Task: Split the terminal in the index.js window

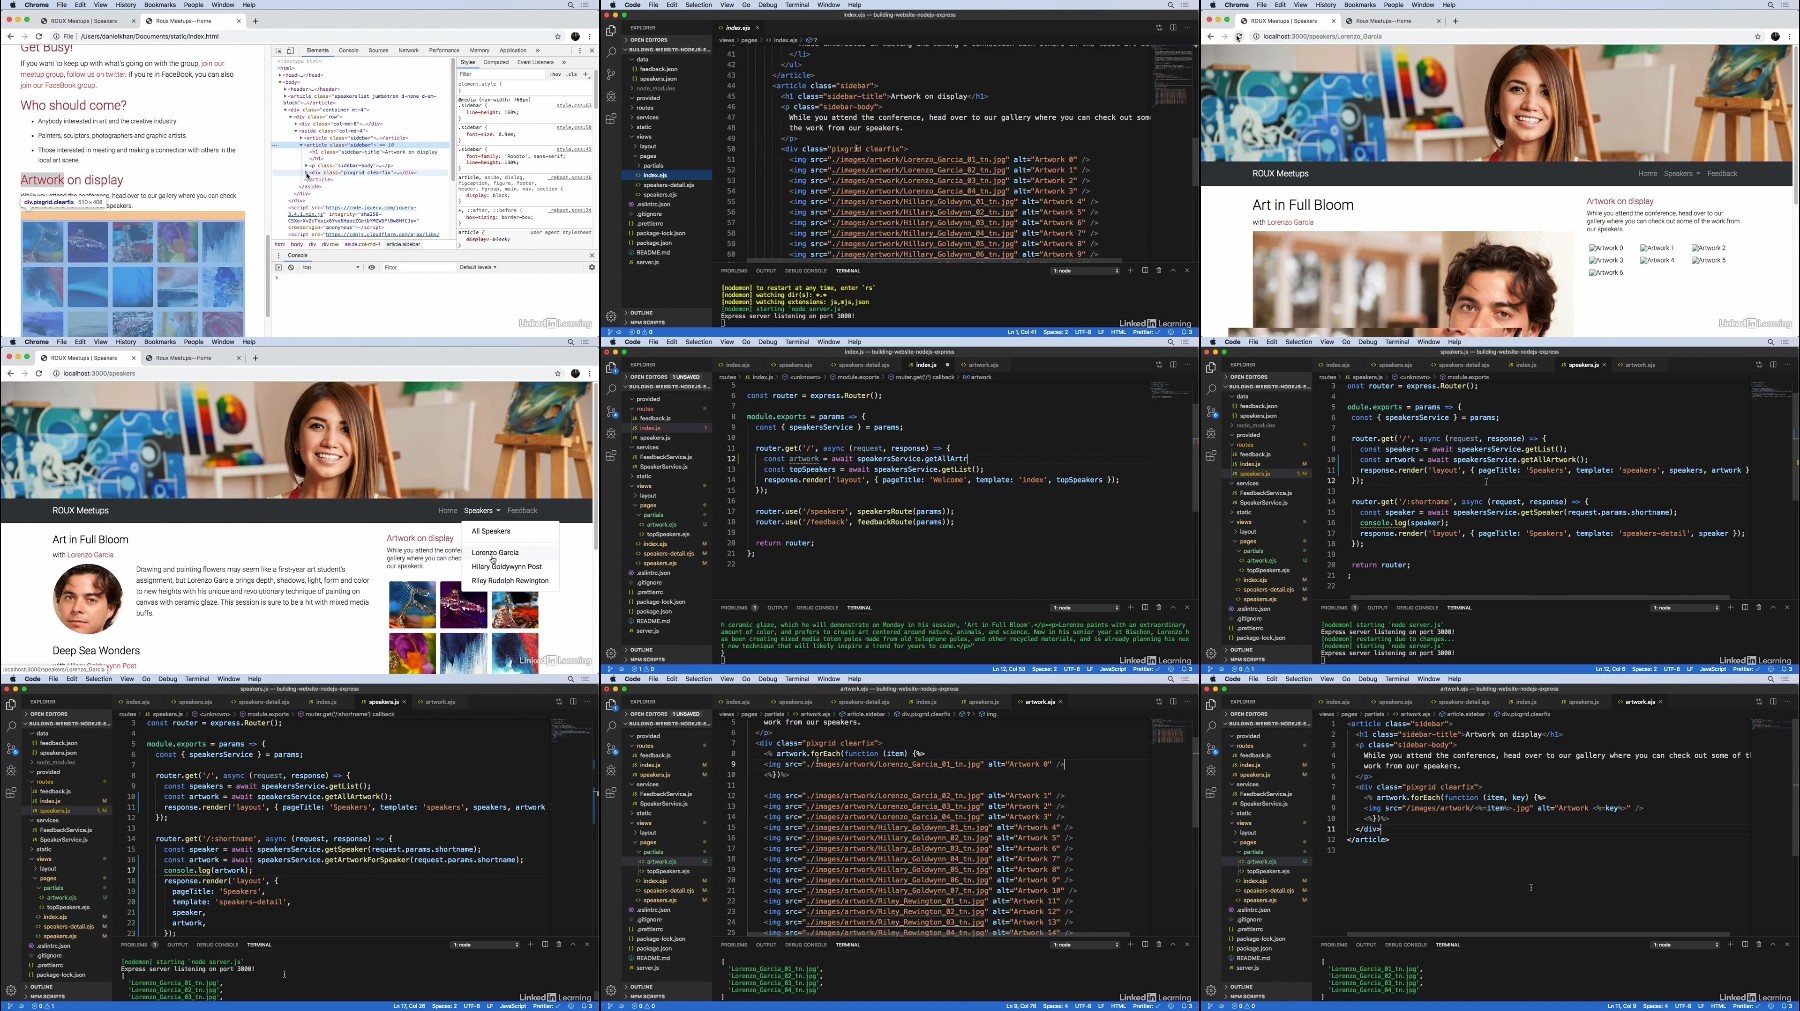Action: 1145,607
